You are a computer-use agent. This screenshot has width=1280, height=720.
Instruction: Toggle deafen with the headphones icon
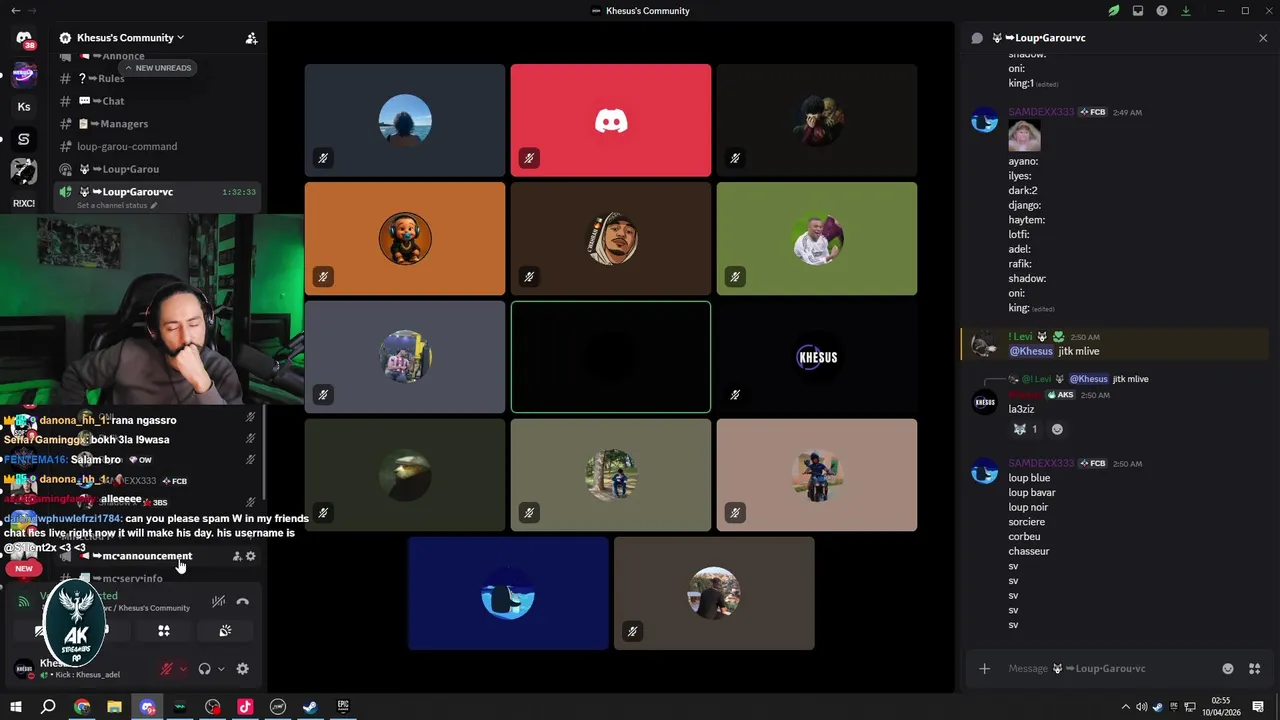tap(205, 669)
